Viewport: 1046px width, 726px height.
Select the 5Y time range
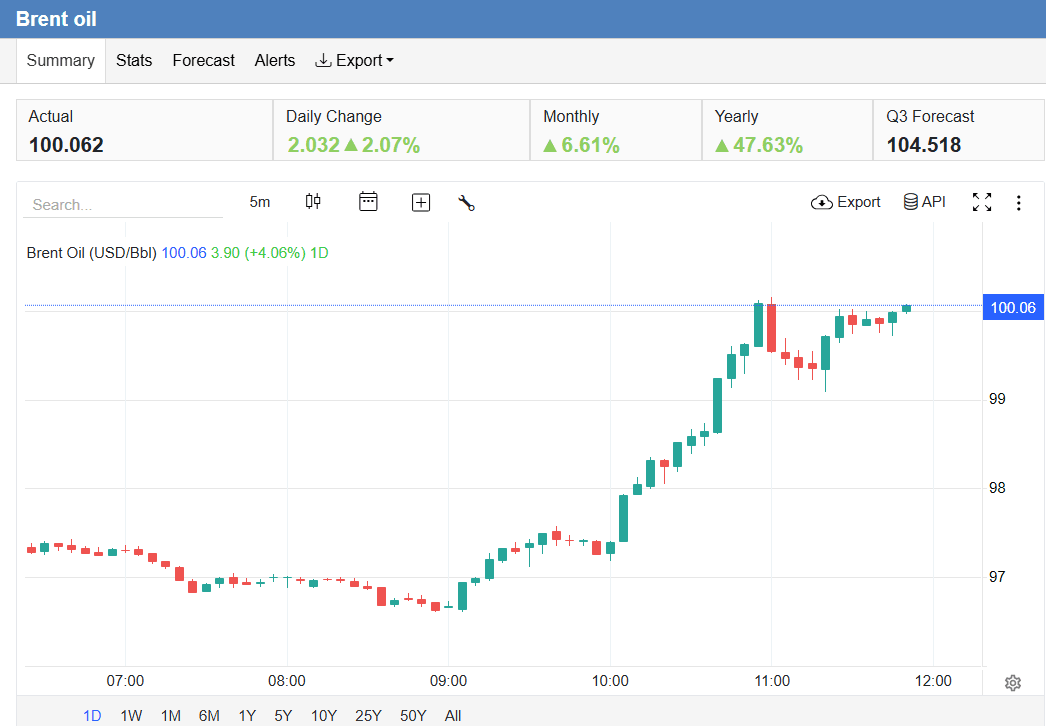pos(284,715)
